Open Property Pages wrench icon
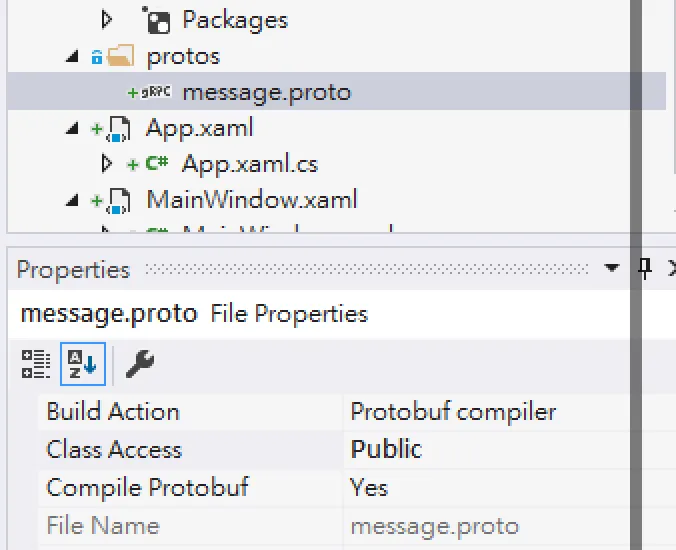This screenshot has width=676, height=550. click(140, 364)
